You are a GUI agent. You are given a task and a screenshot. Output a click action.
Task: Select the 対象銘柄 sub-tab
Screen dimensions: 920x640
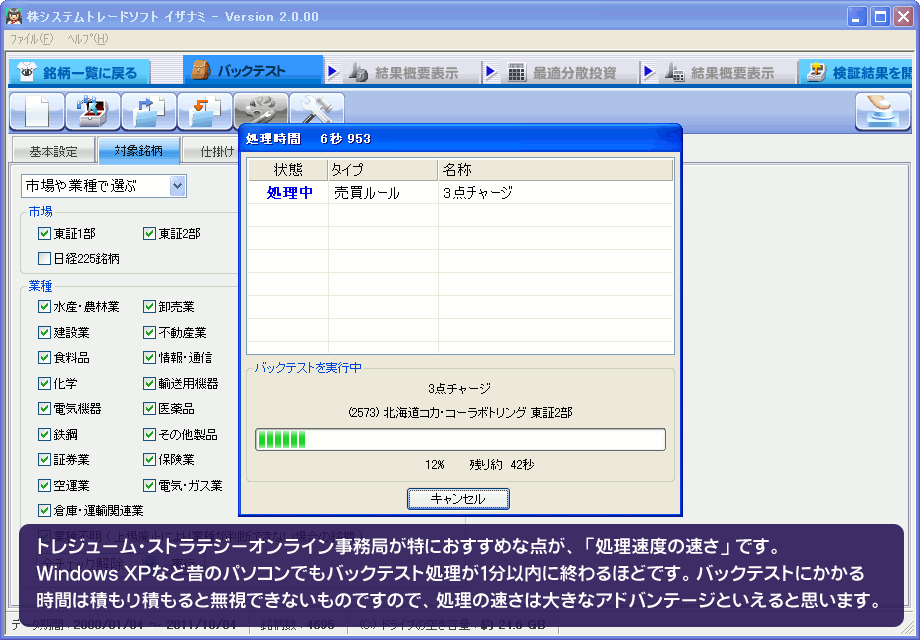point(138,150)
